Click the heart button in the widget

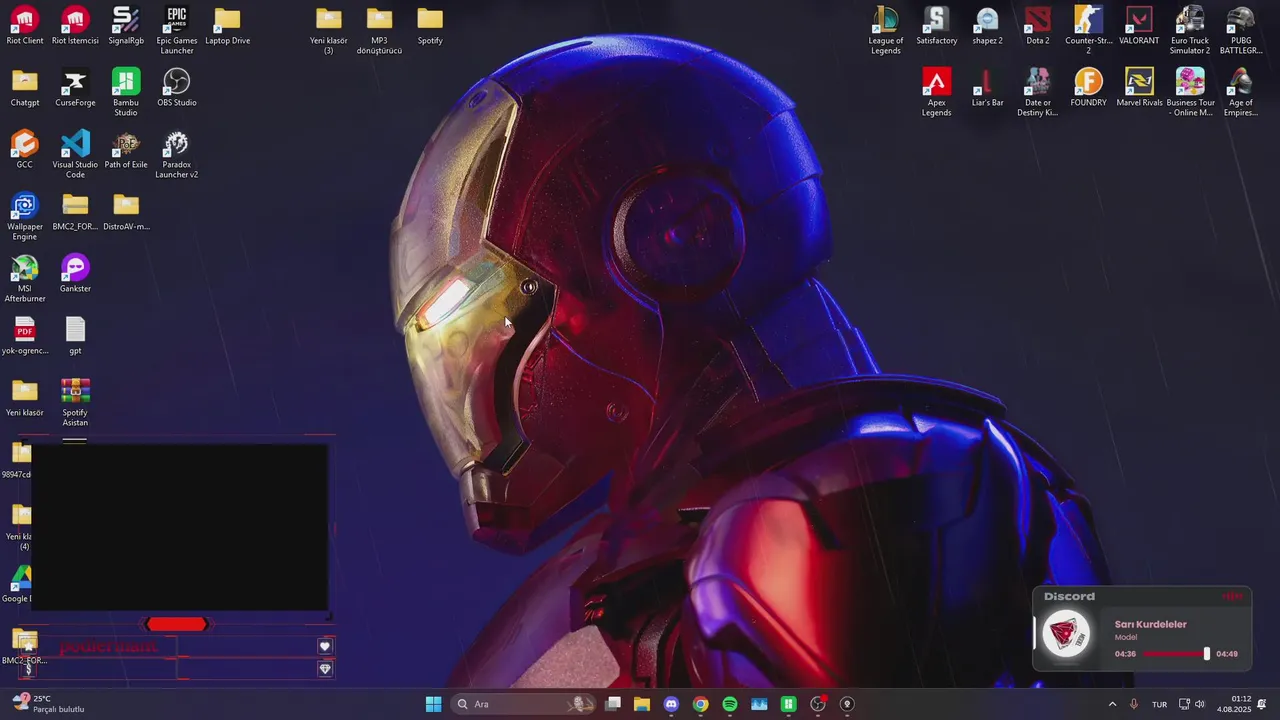324,647
